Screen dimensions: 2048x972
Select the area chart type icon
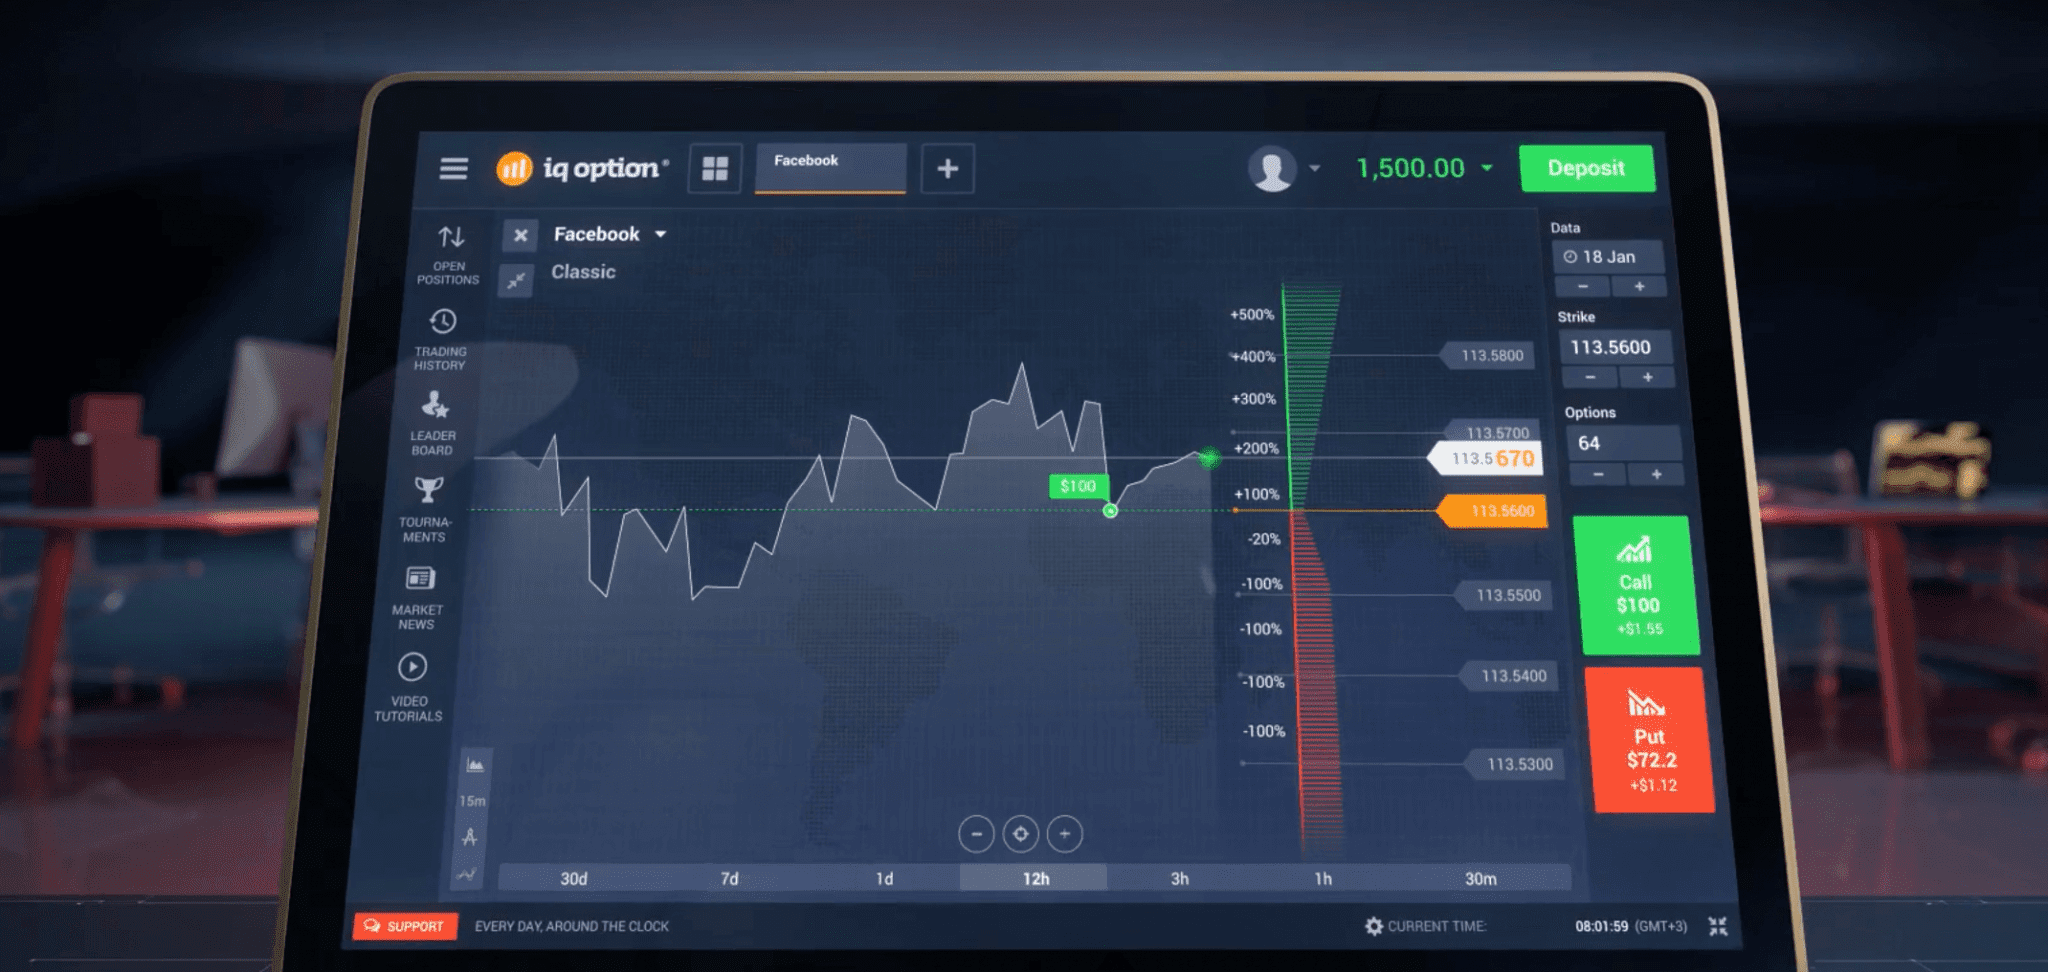(x=475, y=765)
